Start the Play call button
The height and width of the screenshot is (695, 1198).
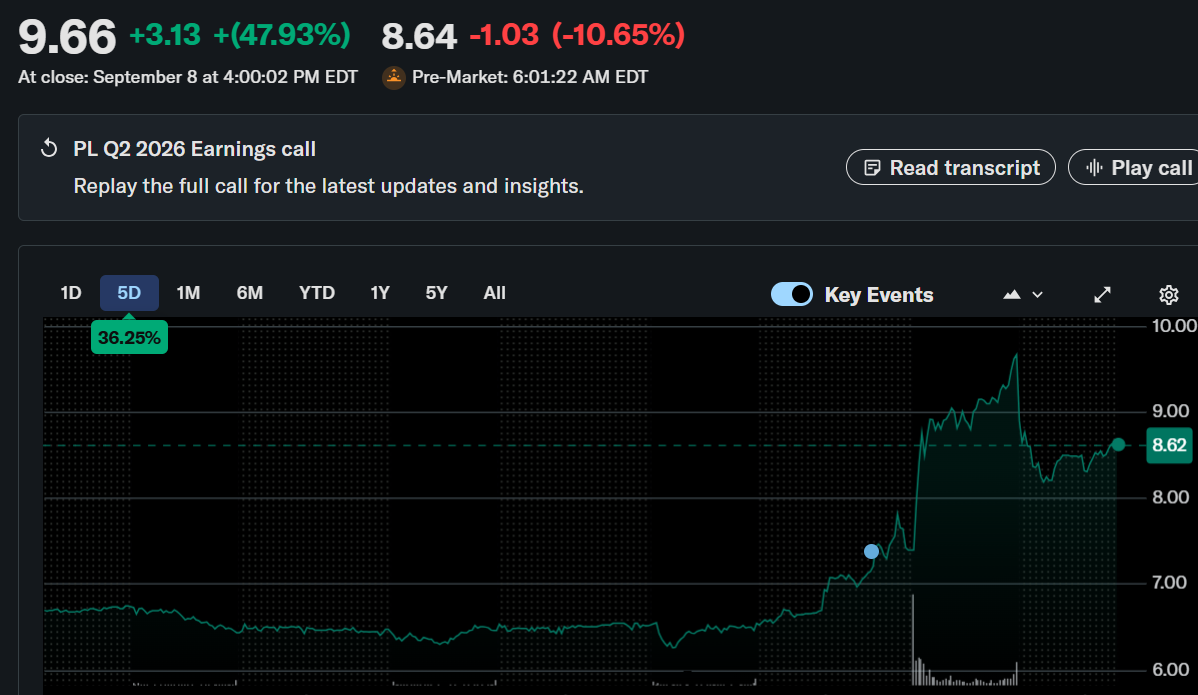[x=1133, y=167]
